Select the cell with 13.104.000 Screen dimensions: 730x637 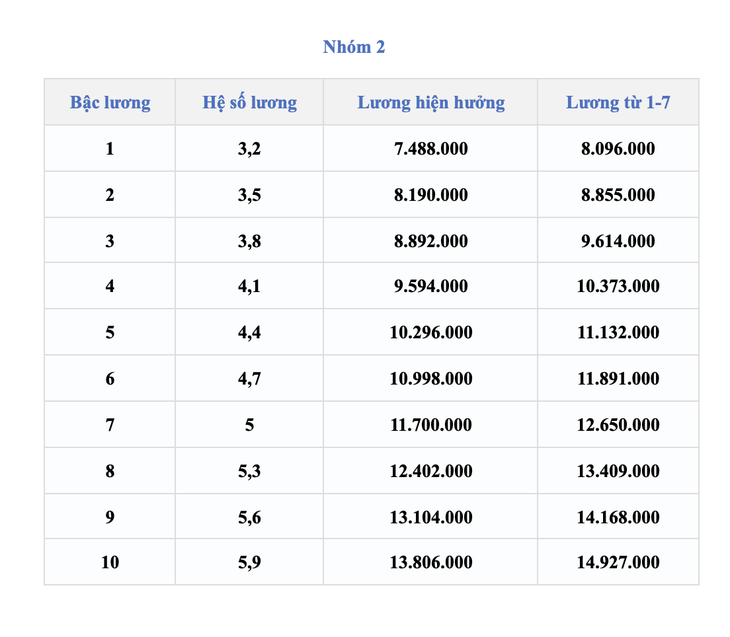click(x=431, y=516)
